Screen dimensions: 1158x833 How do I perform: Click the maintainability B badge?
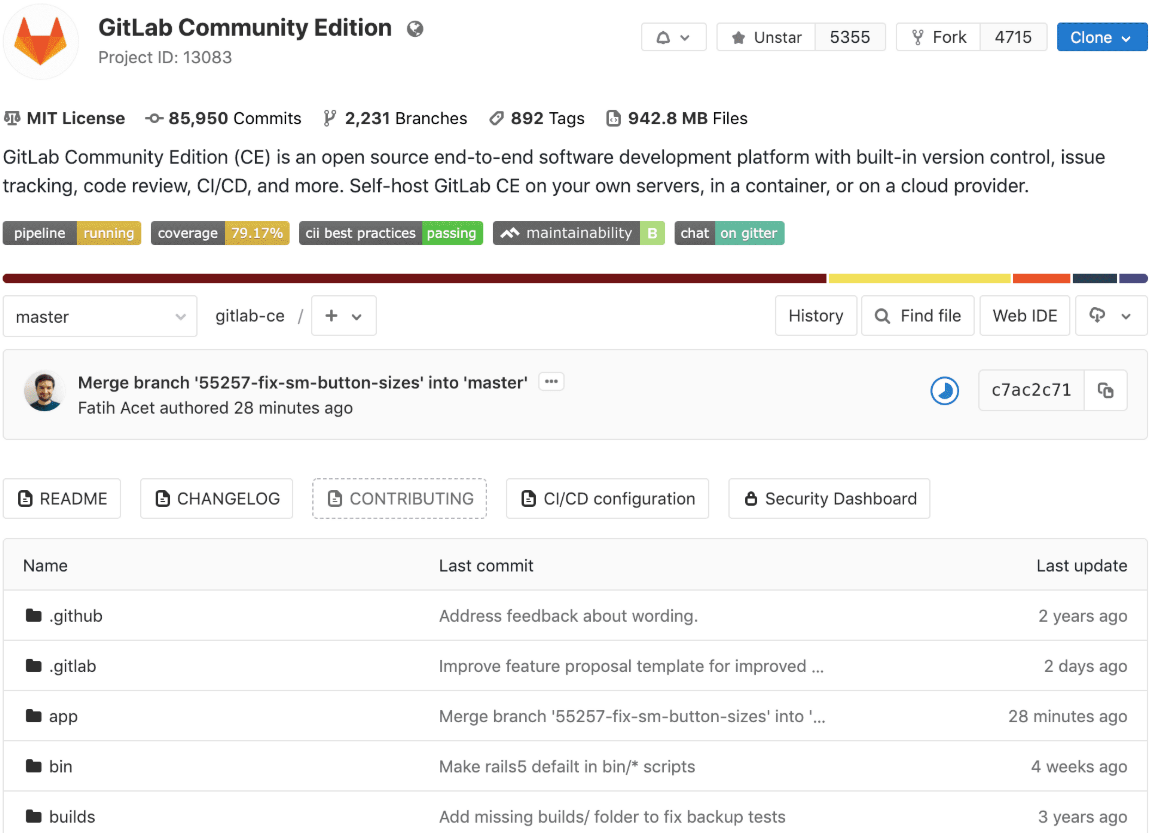579,233
